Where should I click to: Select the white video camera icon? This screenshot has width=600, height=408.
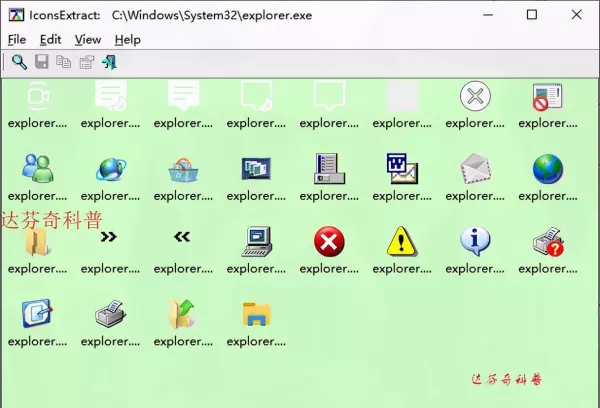click(x=38, y=96)
